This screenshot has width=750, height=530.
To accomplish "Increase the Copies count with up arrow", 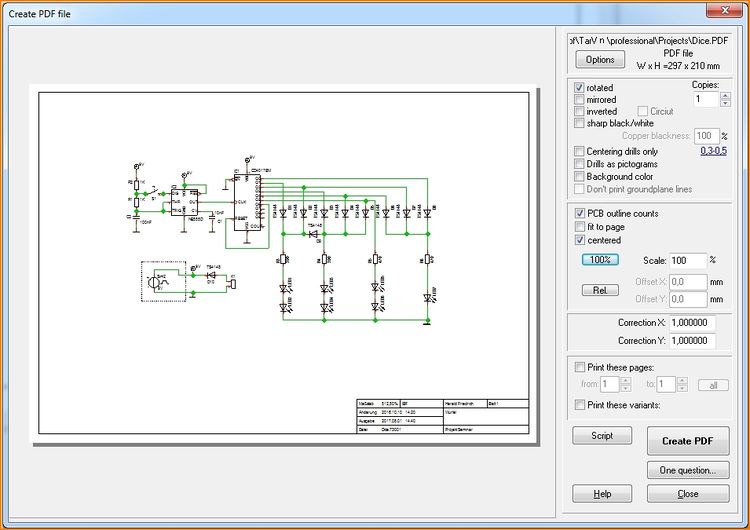I will pyautogui.click(x=724, y=95).
